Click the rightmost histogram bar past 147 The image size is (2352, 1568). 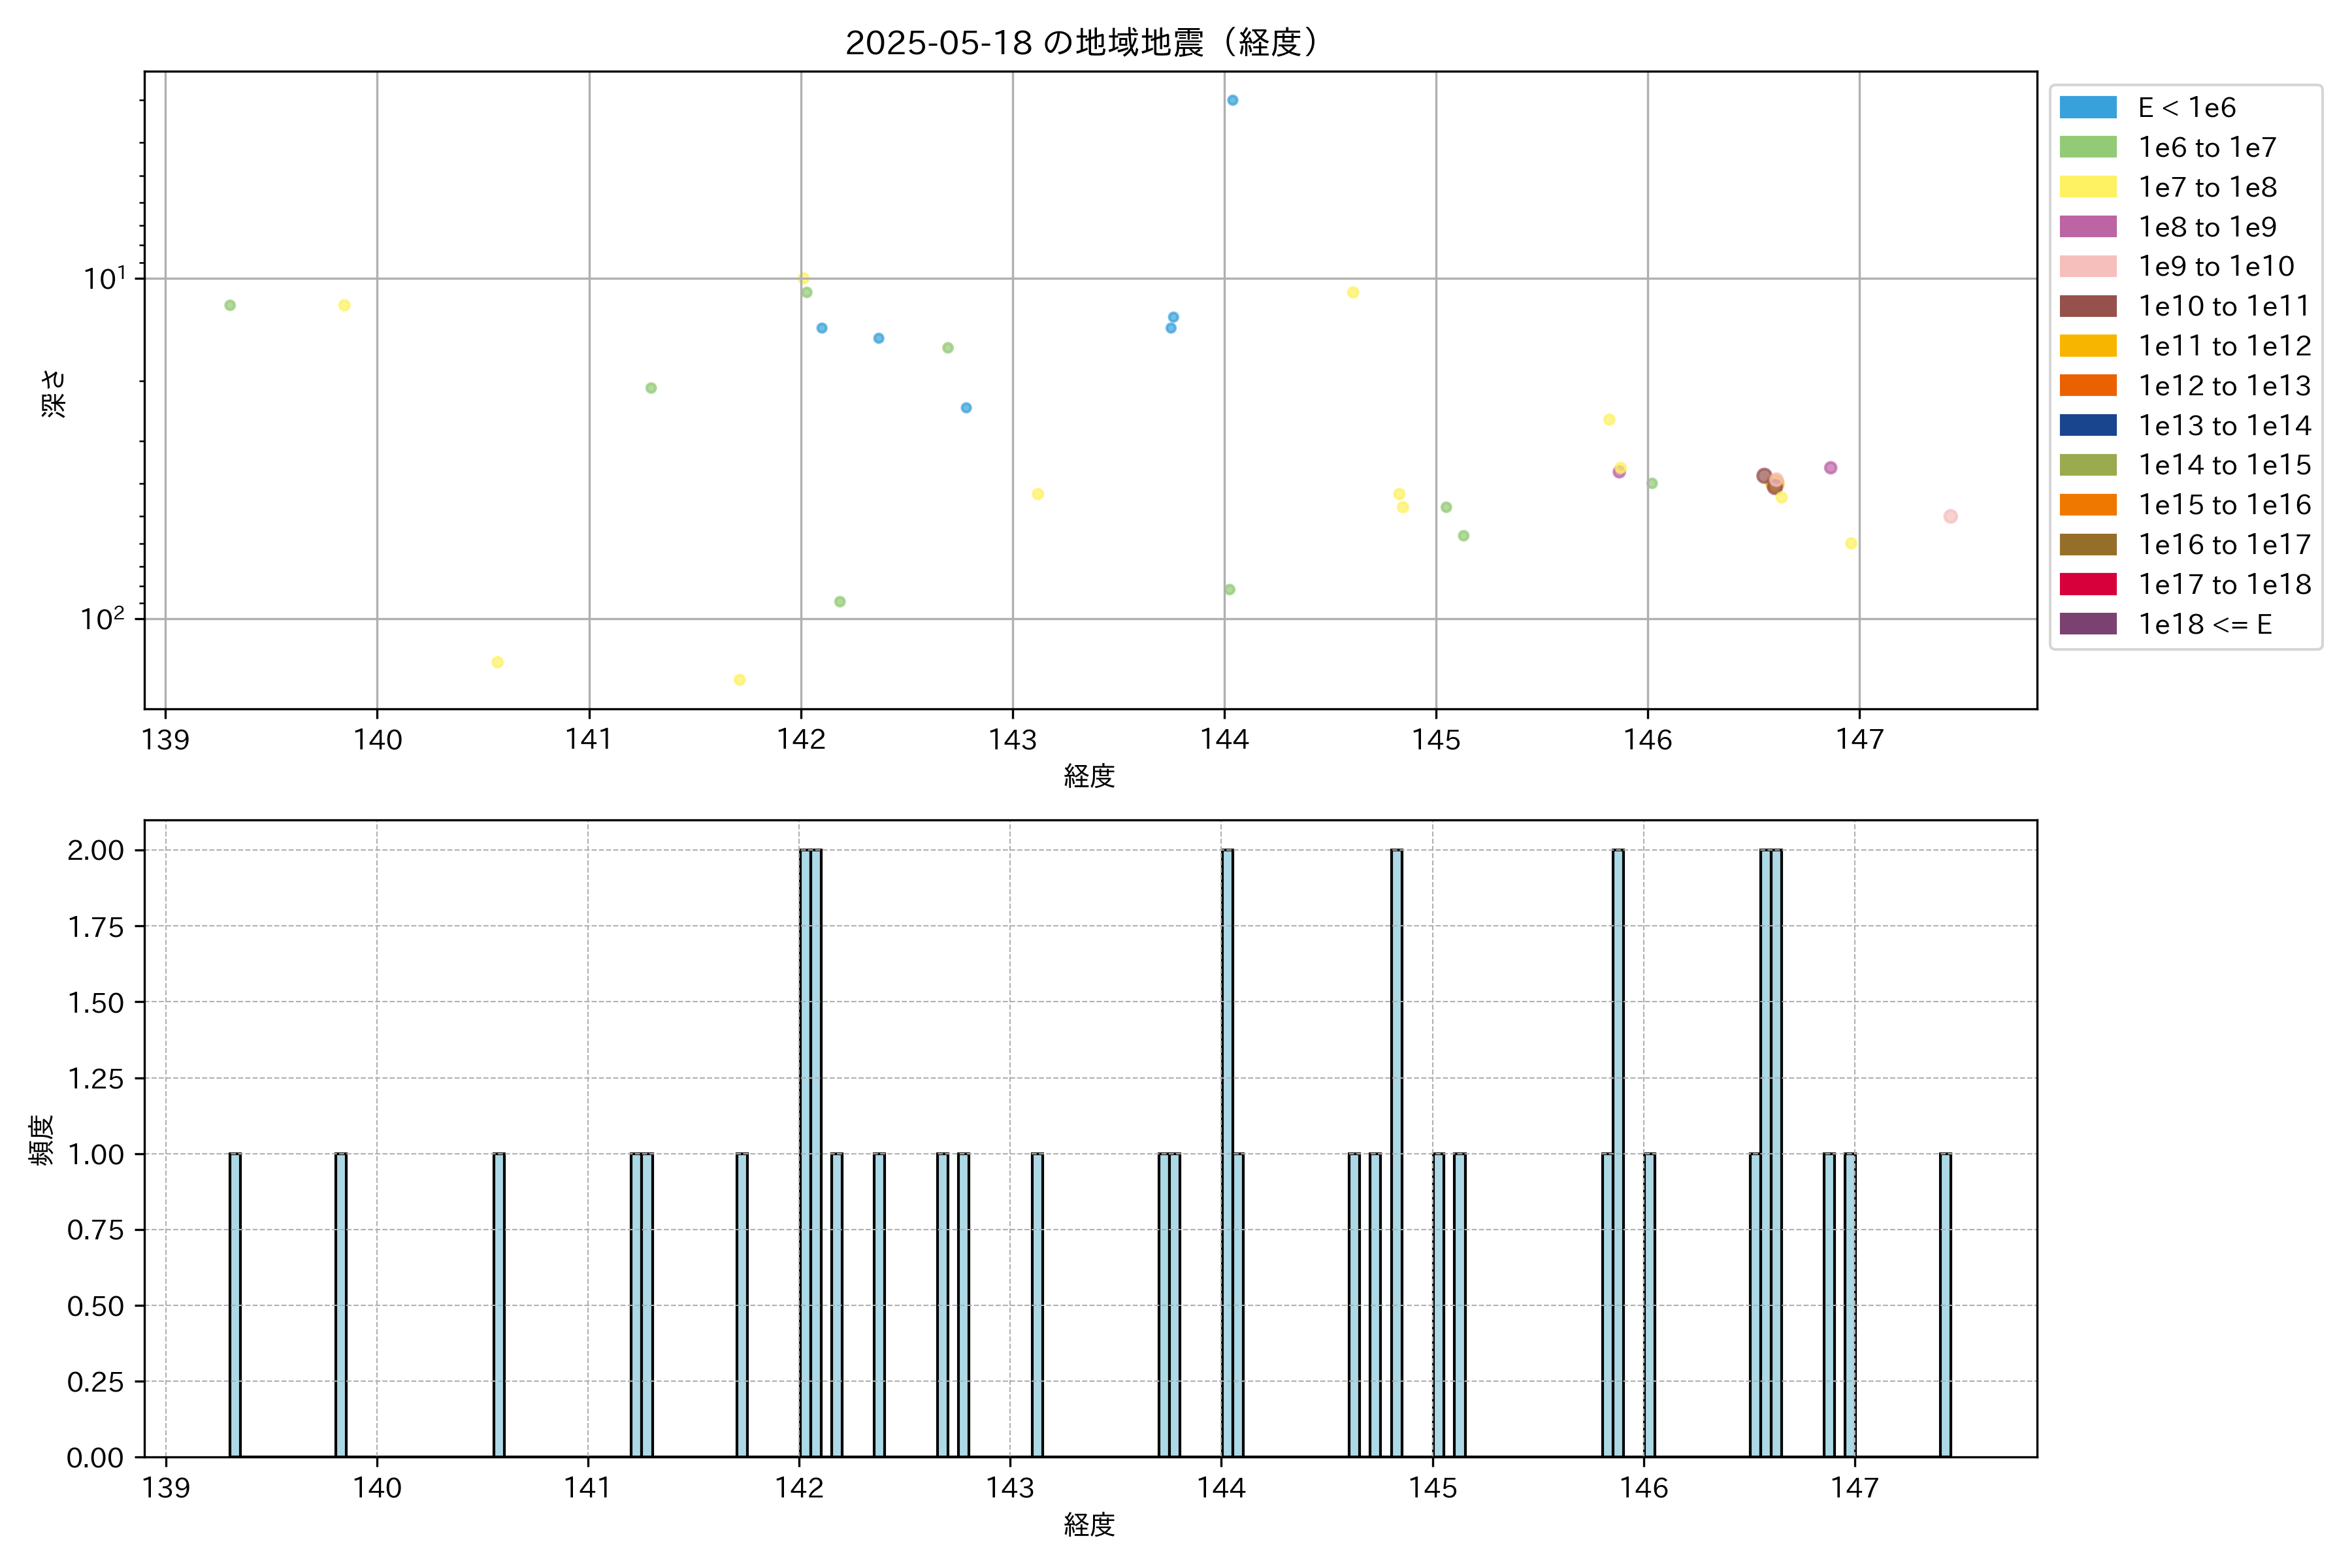click(x=1945, y=1304)
